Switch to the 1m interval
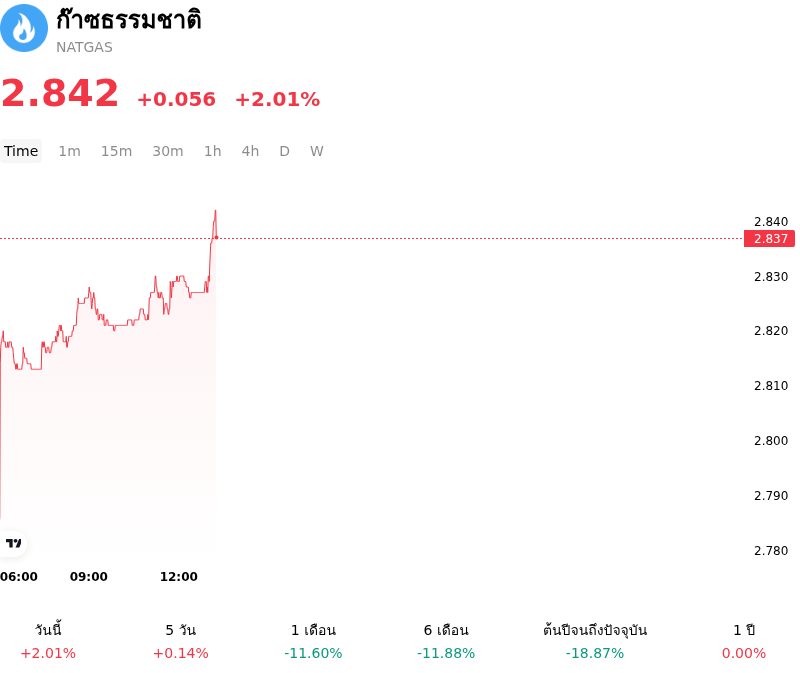 pyautogui.click(x=69, y=151)
